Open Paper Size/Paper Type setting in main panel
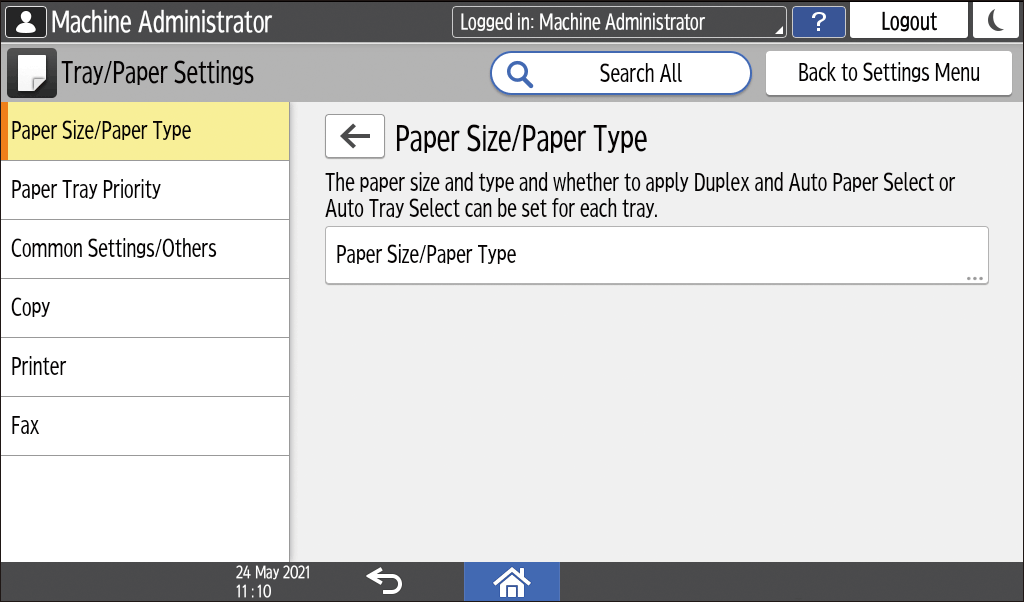 [x=656, y=255]
